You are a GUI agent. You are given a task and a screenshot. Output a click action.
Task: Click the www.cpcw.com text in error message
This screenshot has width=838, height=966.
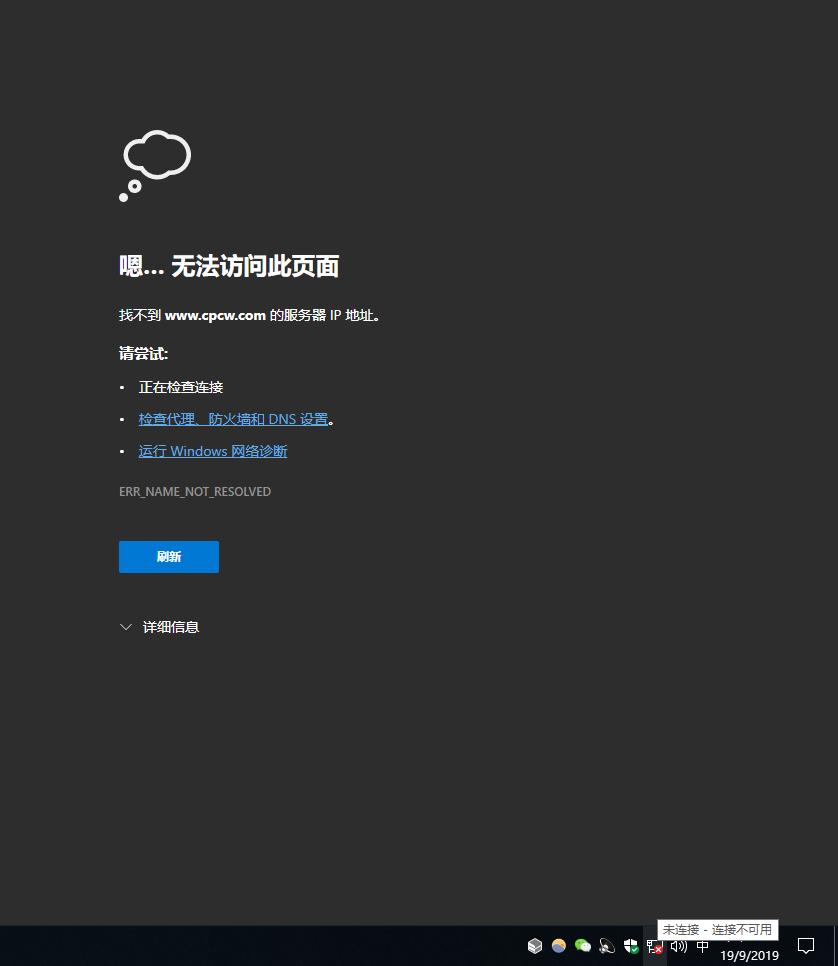click(215, 315)
